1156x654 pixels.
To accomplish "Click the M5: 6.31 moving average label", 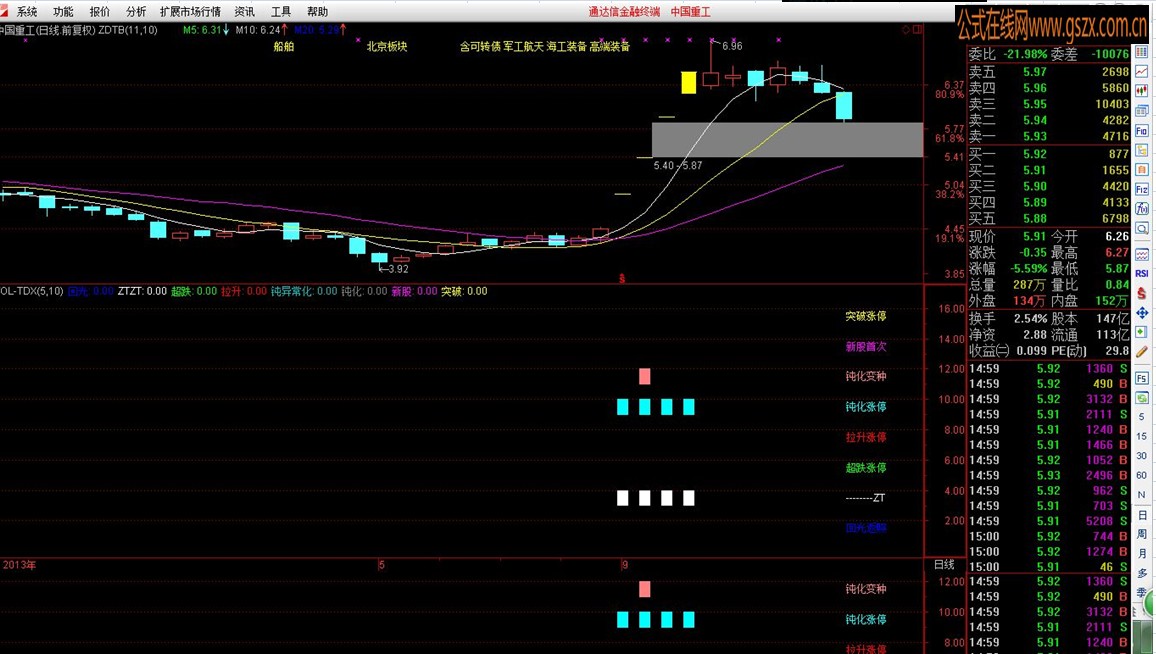I will [206, 30].
